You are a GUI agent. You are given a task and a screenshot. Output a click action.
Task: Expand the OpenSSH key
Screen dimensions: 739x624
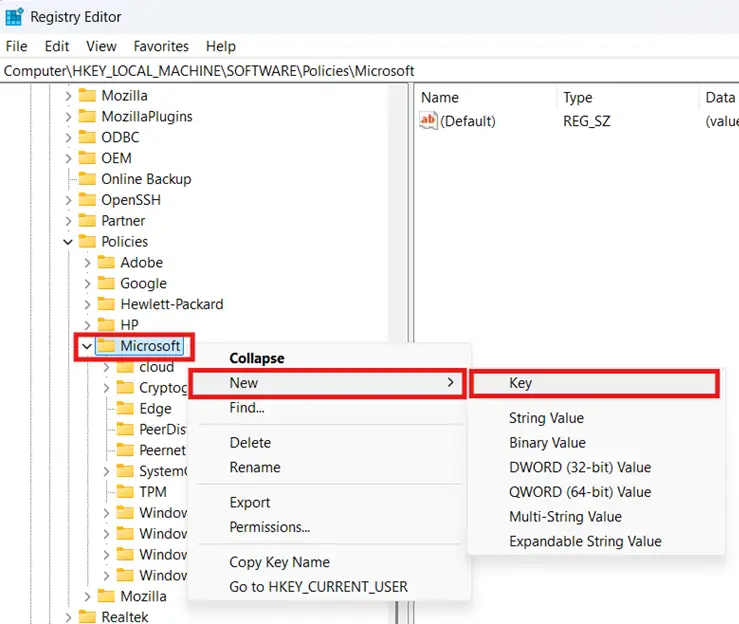tap(68, 200)
